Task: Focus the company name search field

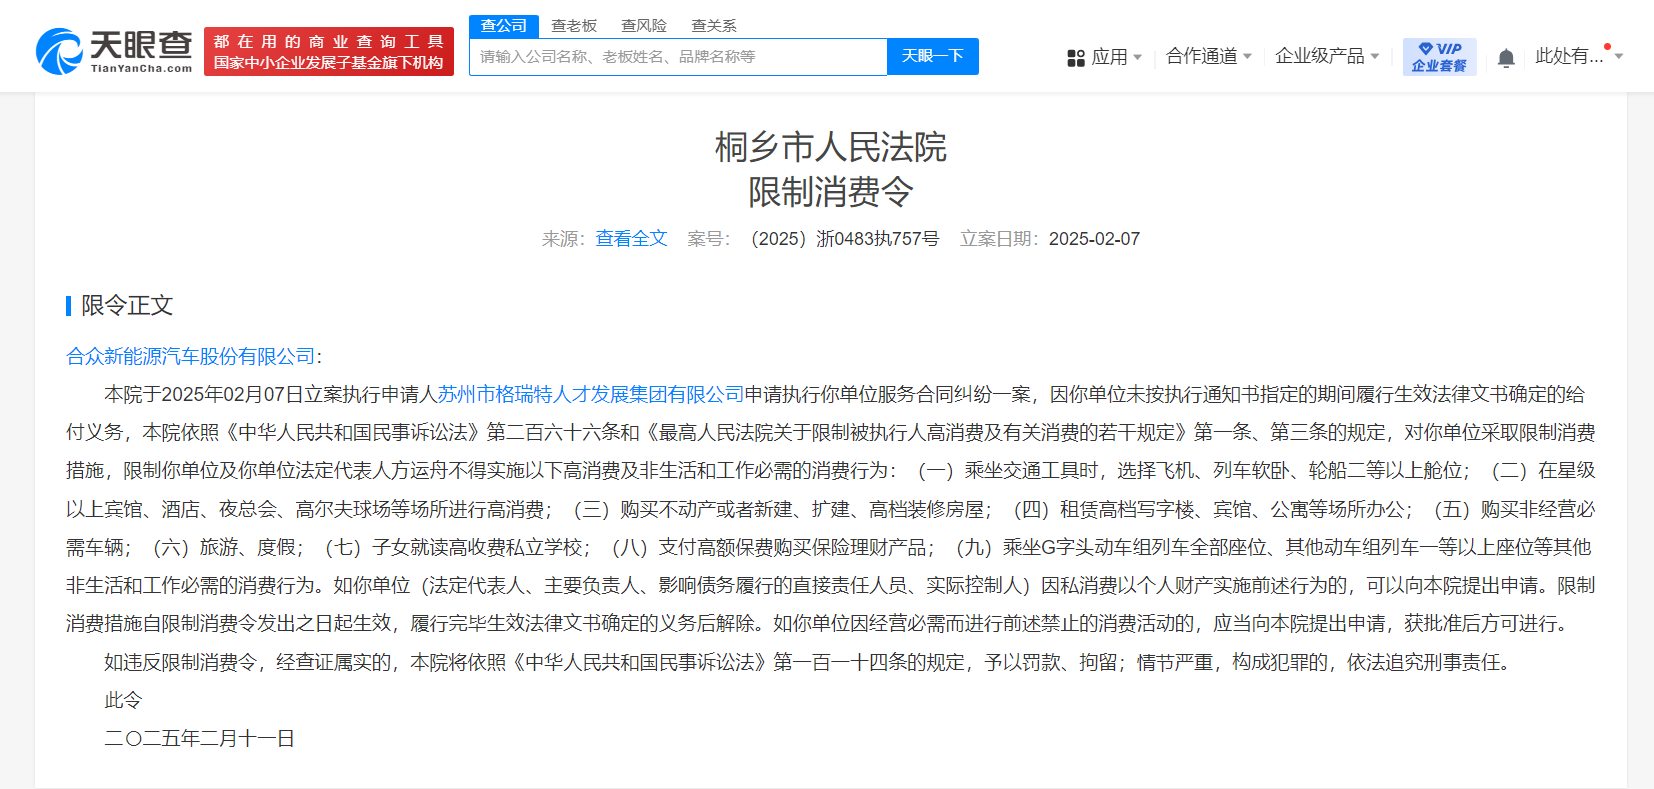Action: [x=678, y=57]
